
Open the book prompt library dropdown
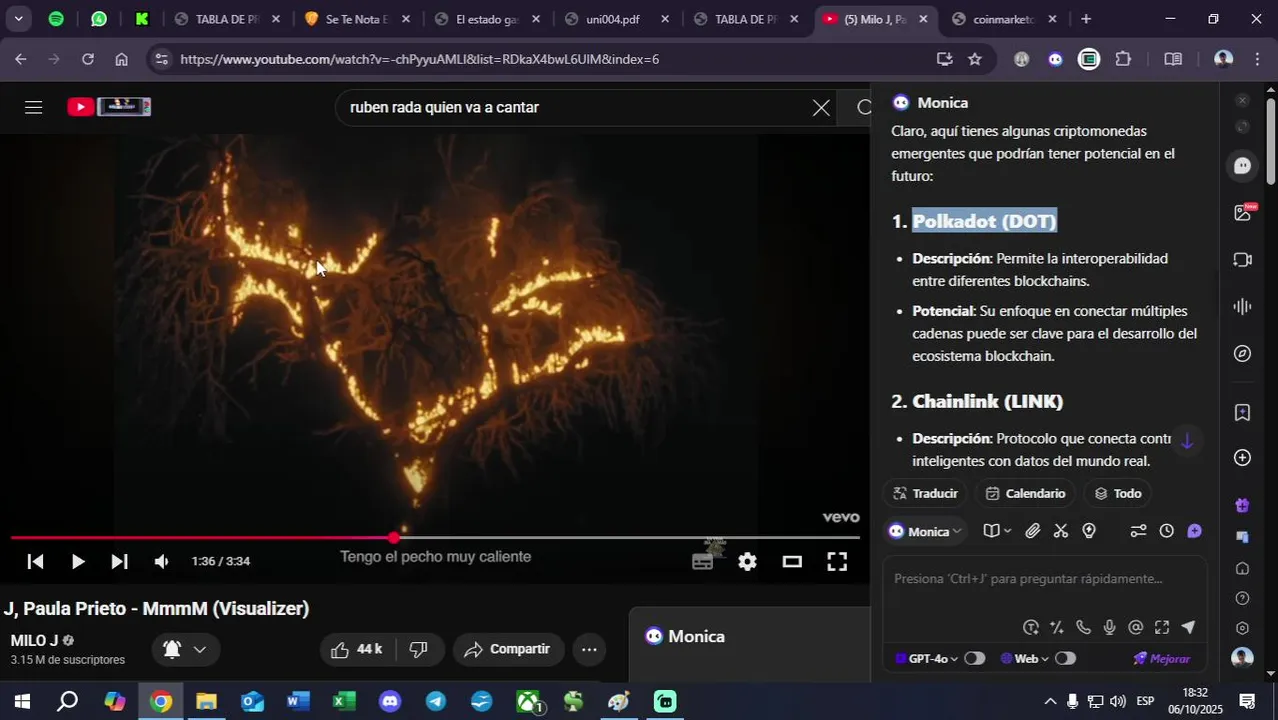(997, 531)
